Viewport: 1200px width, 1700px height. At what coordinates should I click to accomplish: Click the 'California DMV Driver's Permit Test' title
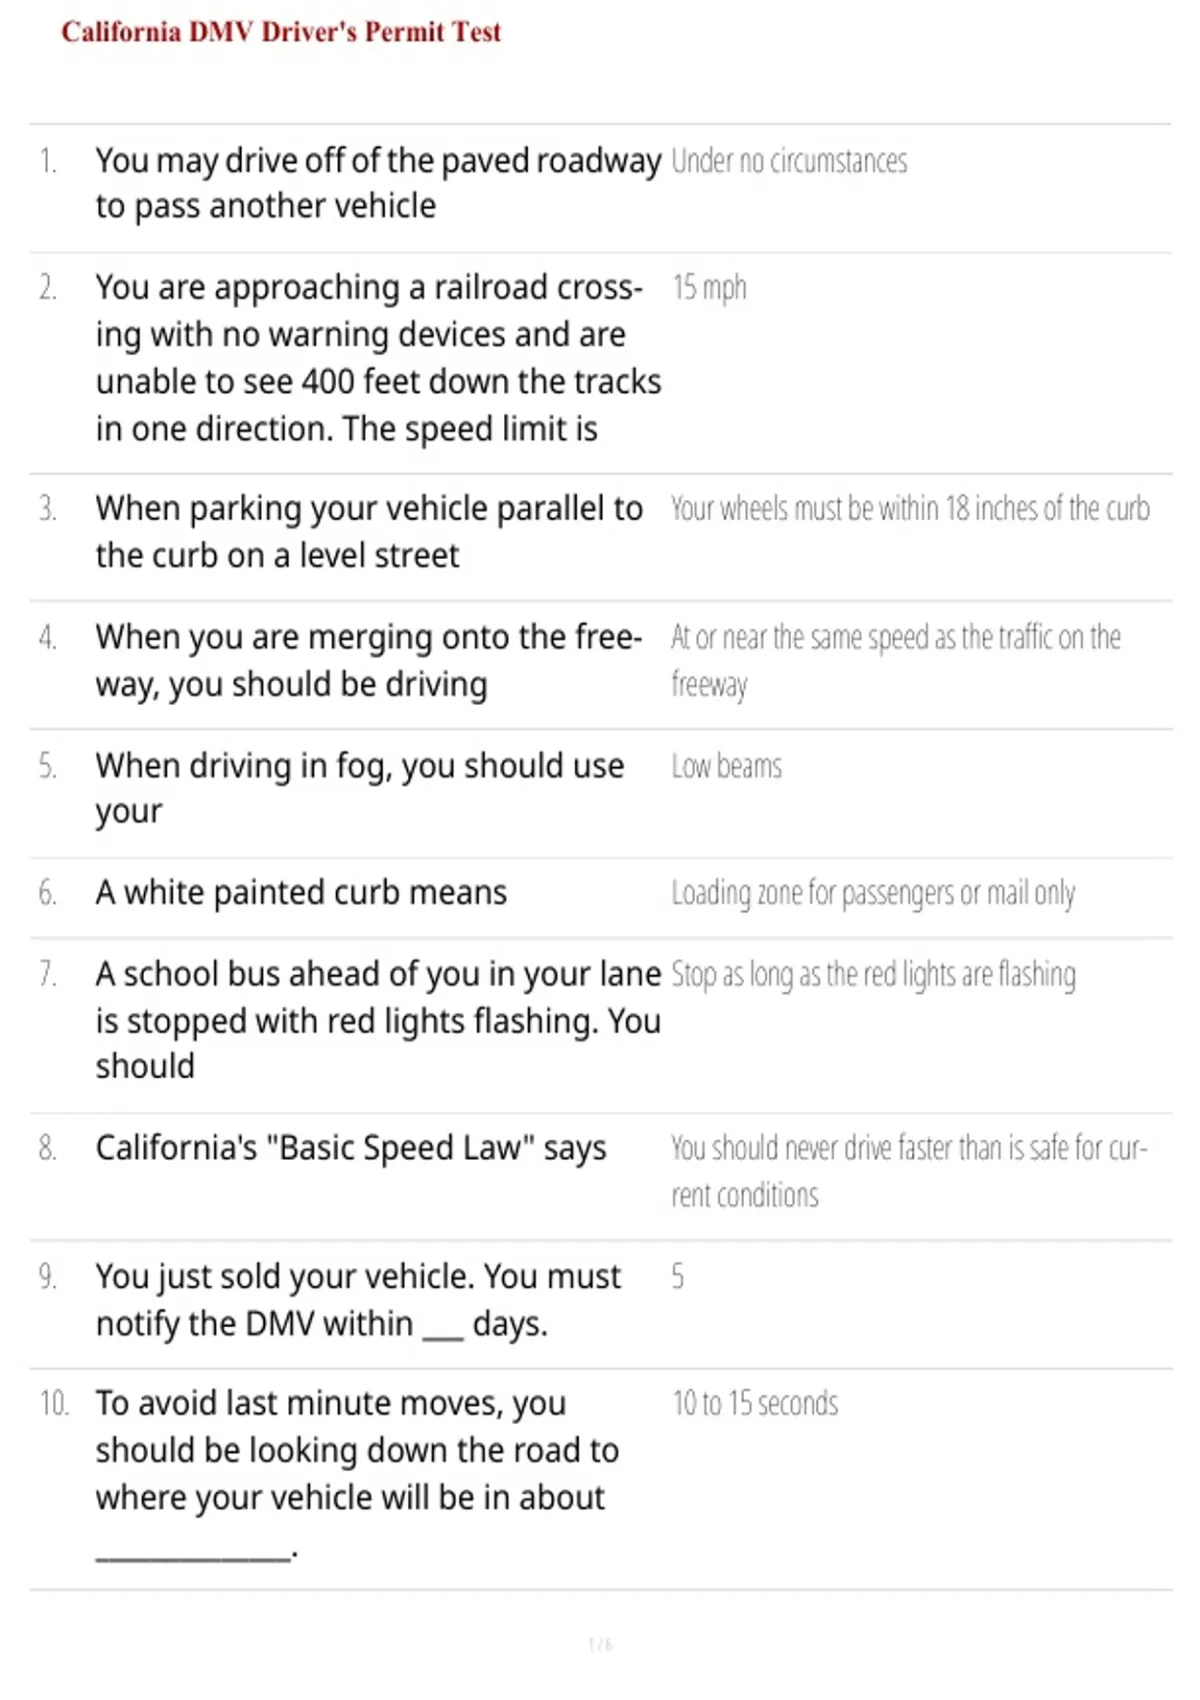pos(281,32)
